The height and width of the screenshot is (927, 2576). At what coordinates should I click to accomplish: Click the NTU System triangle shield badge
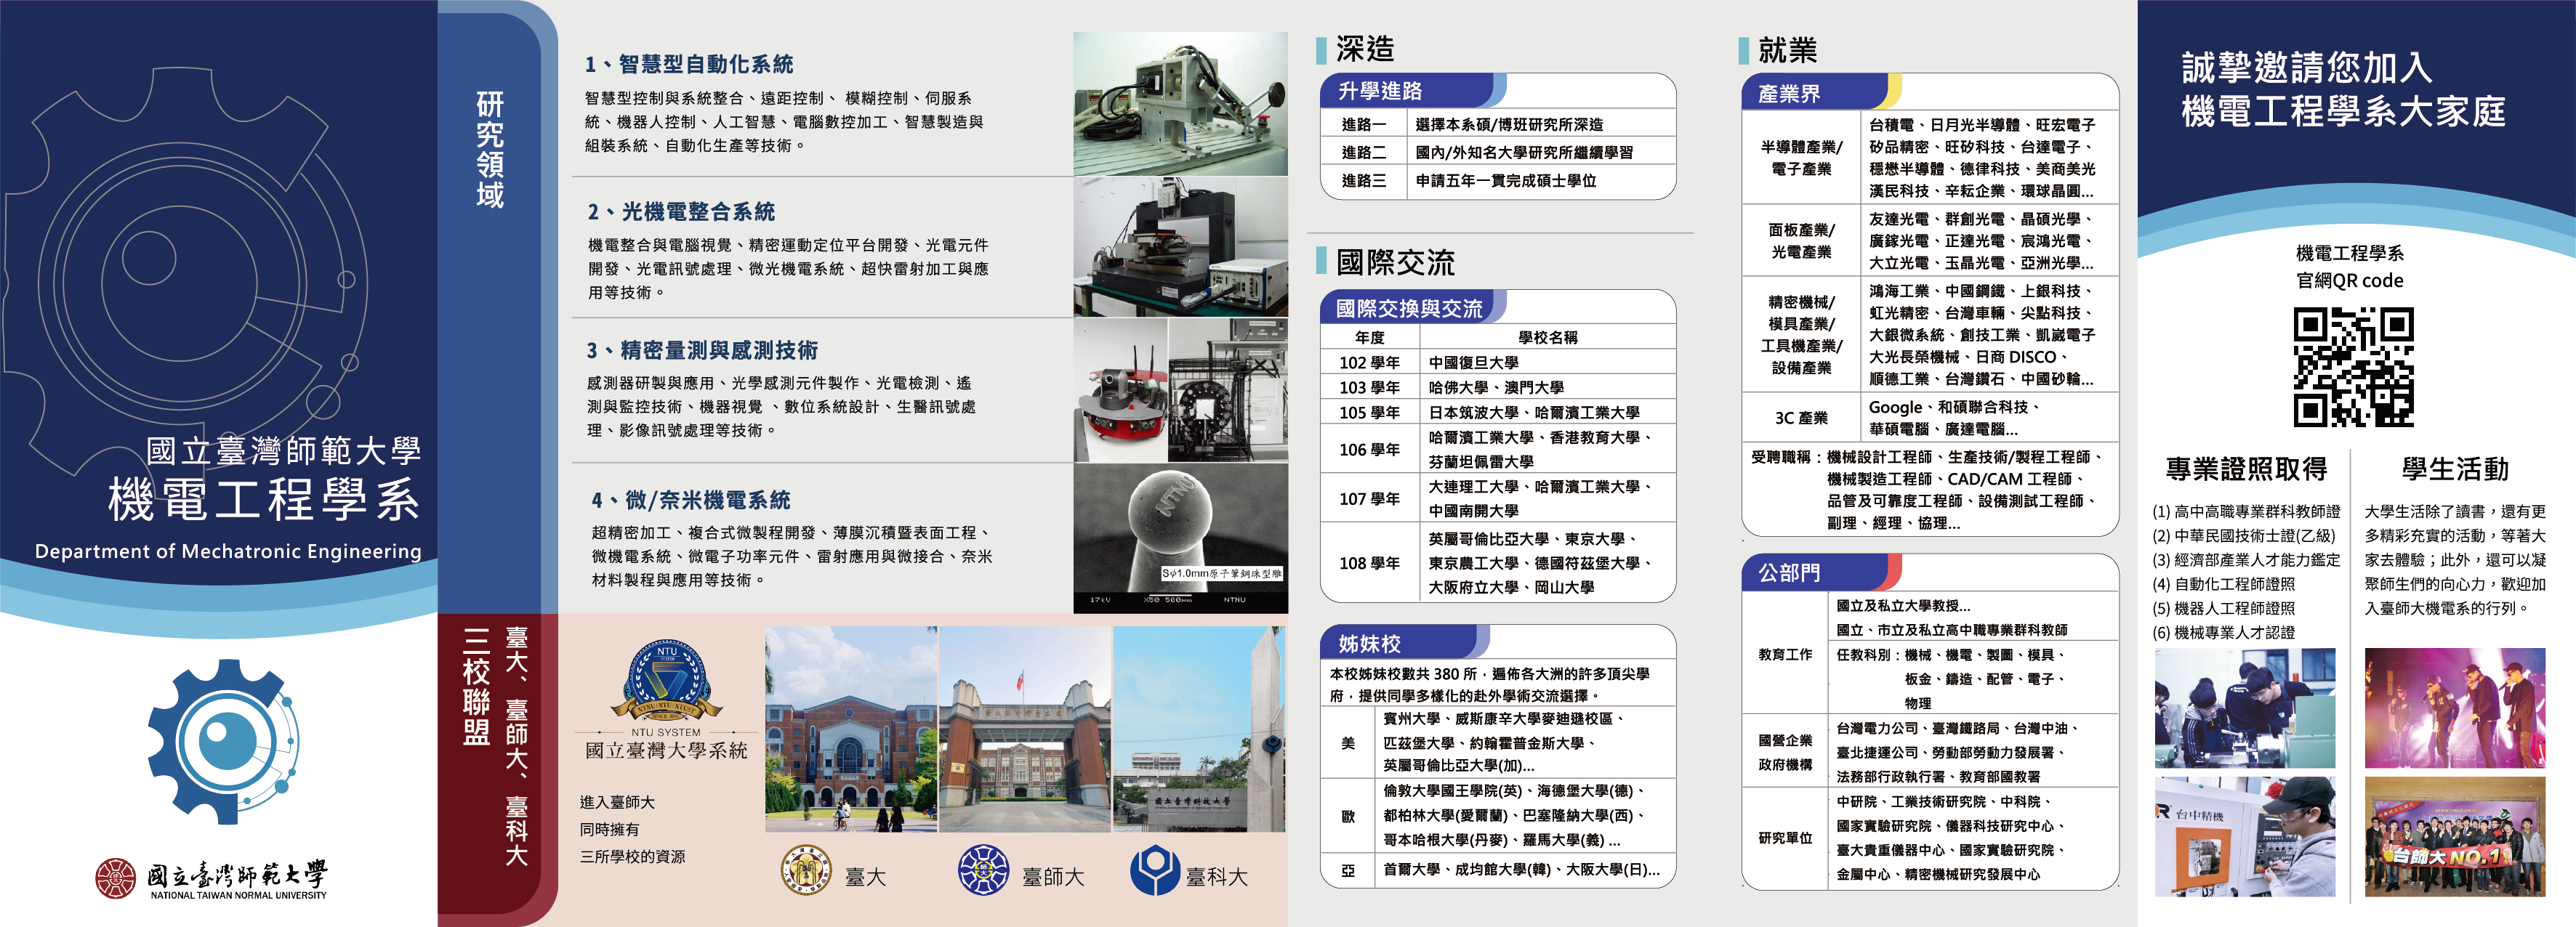pos(667,681)
